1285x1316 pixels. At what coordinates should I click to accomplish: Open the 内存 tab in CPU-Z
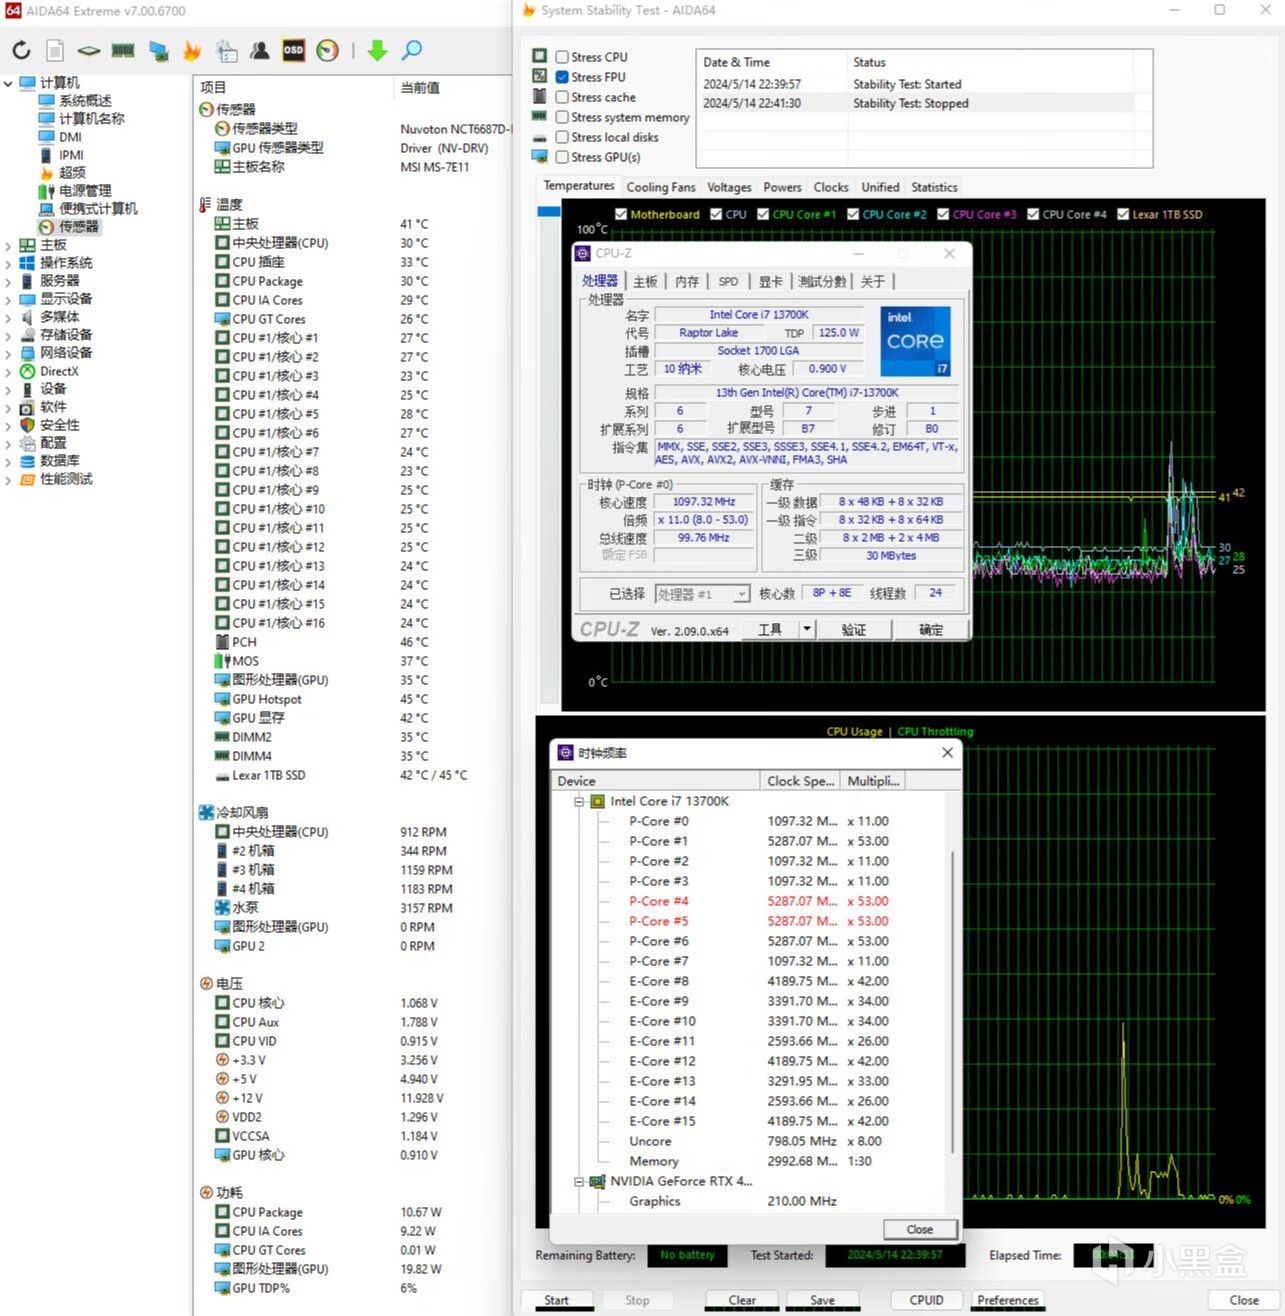click(687, 282)
